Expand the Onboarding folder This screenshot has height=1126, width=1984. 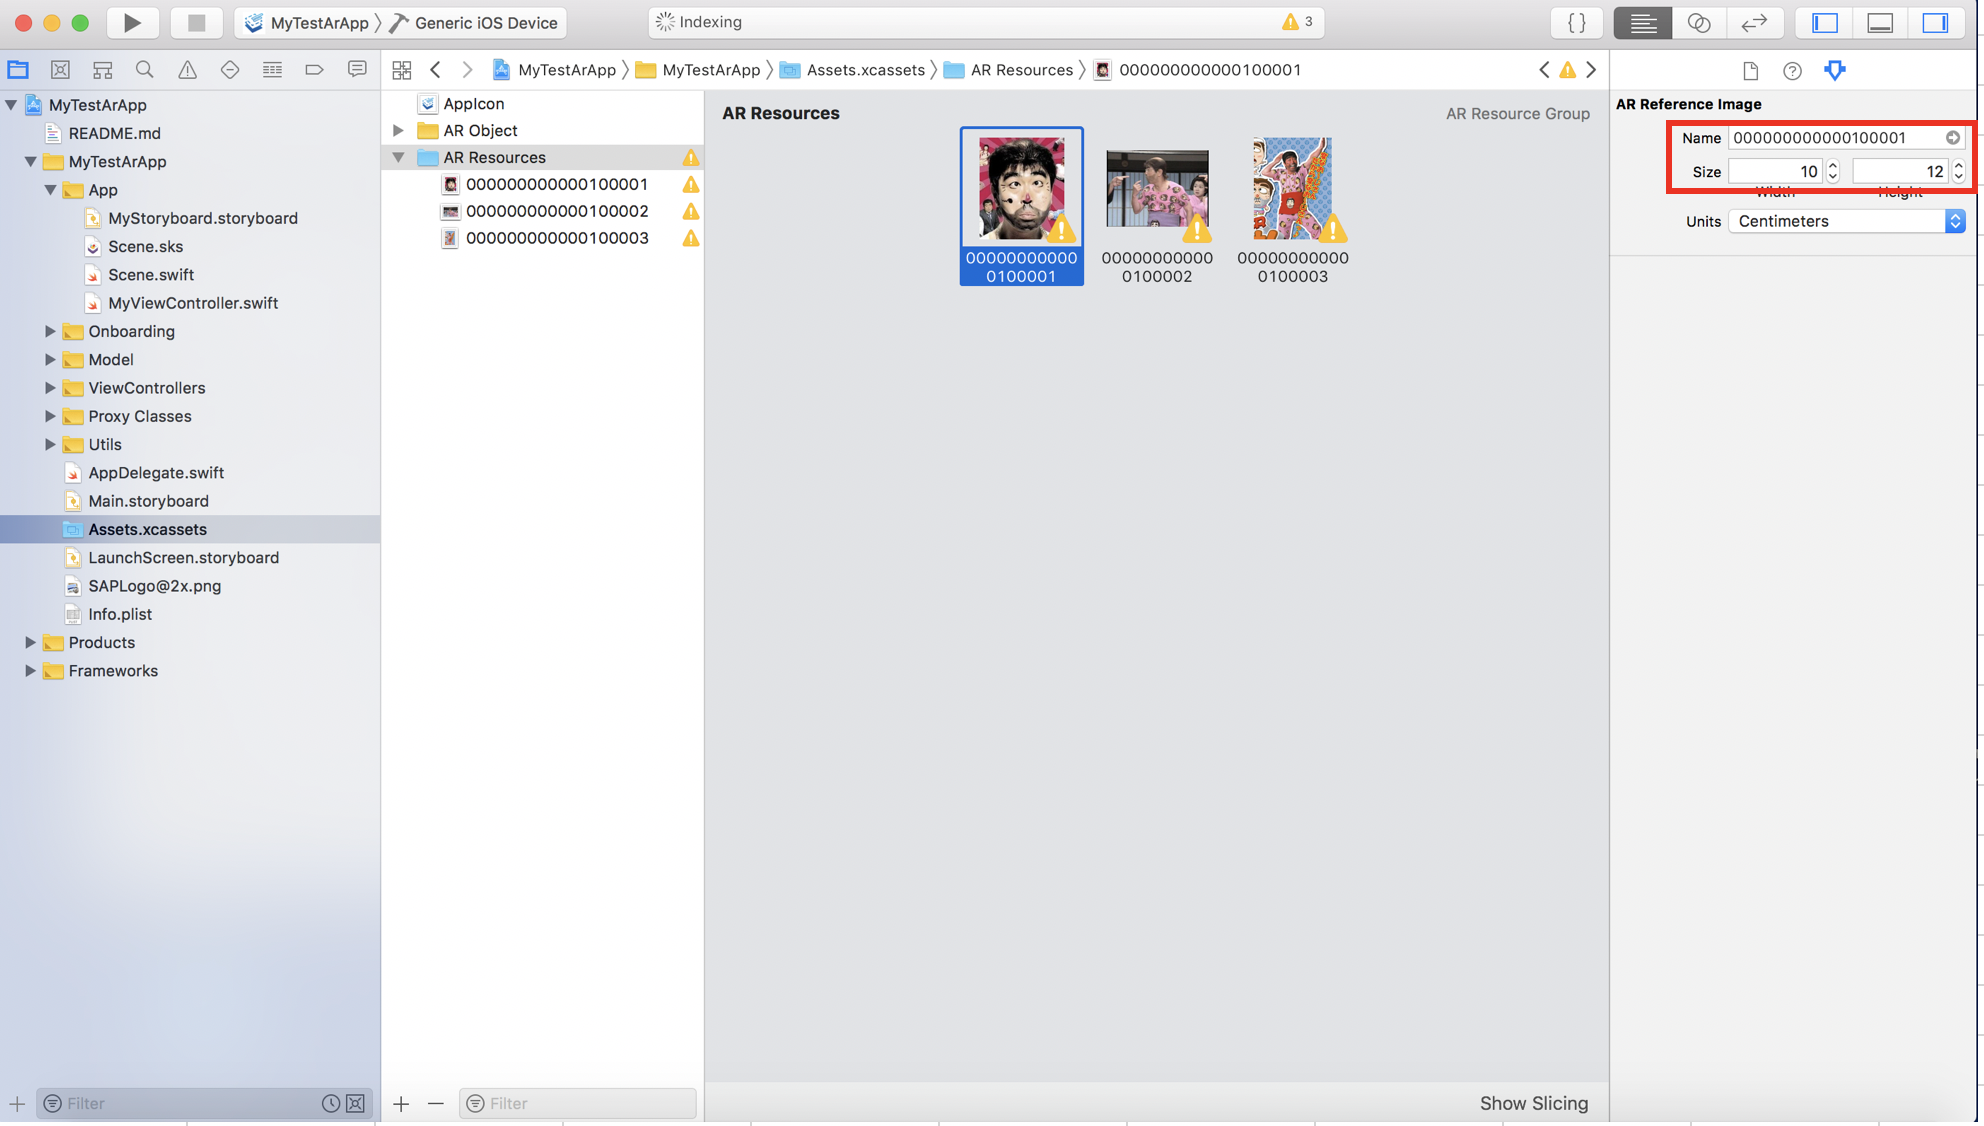pos(50,331)
